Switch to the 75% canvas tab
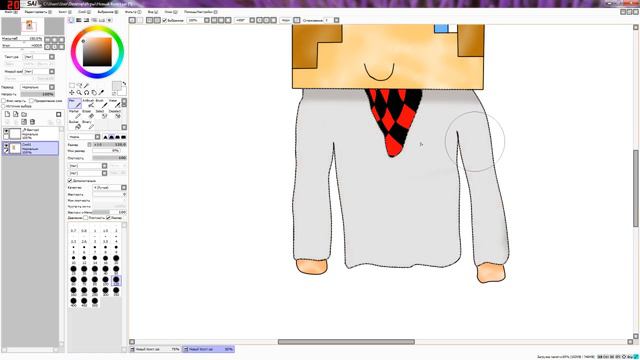The height and width of the screenshot is (360, 640). tap(155, 349)
